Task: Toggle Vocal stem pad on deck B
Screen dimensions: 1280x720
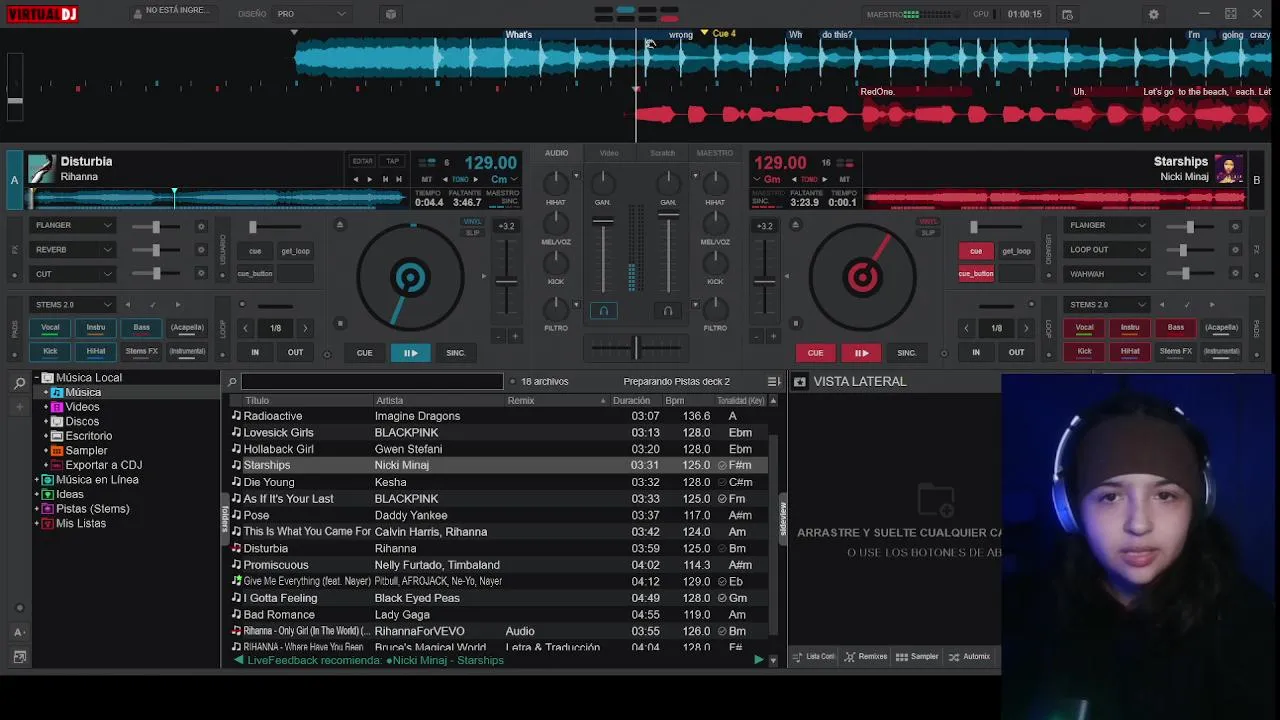Action: 1084,327
